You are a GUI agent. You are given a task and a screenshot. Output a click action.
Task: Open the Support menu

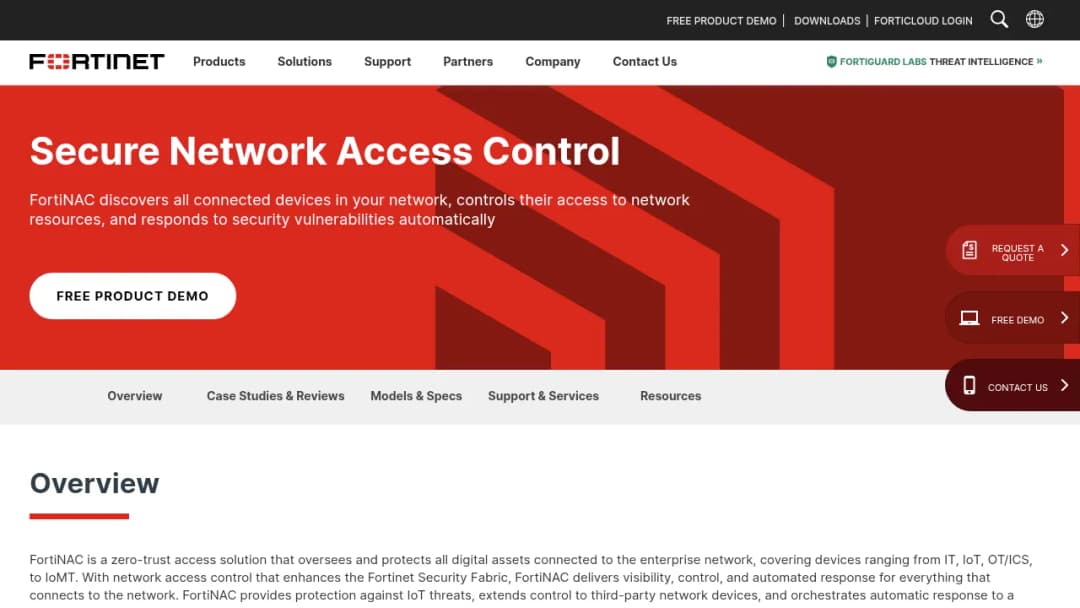coord(387,61)
